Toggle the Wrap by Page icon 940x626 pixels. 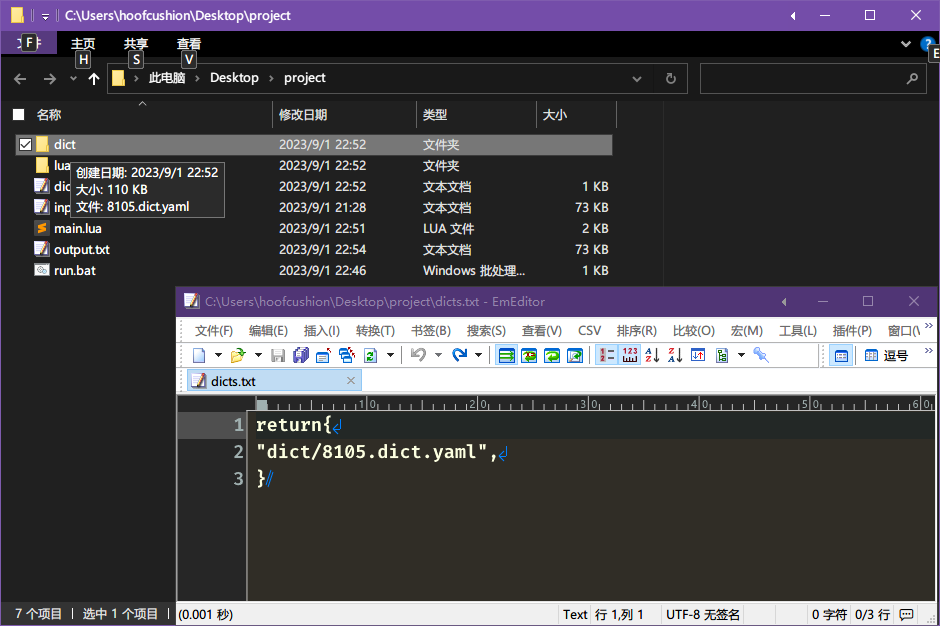click(x=575, y=356)
